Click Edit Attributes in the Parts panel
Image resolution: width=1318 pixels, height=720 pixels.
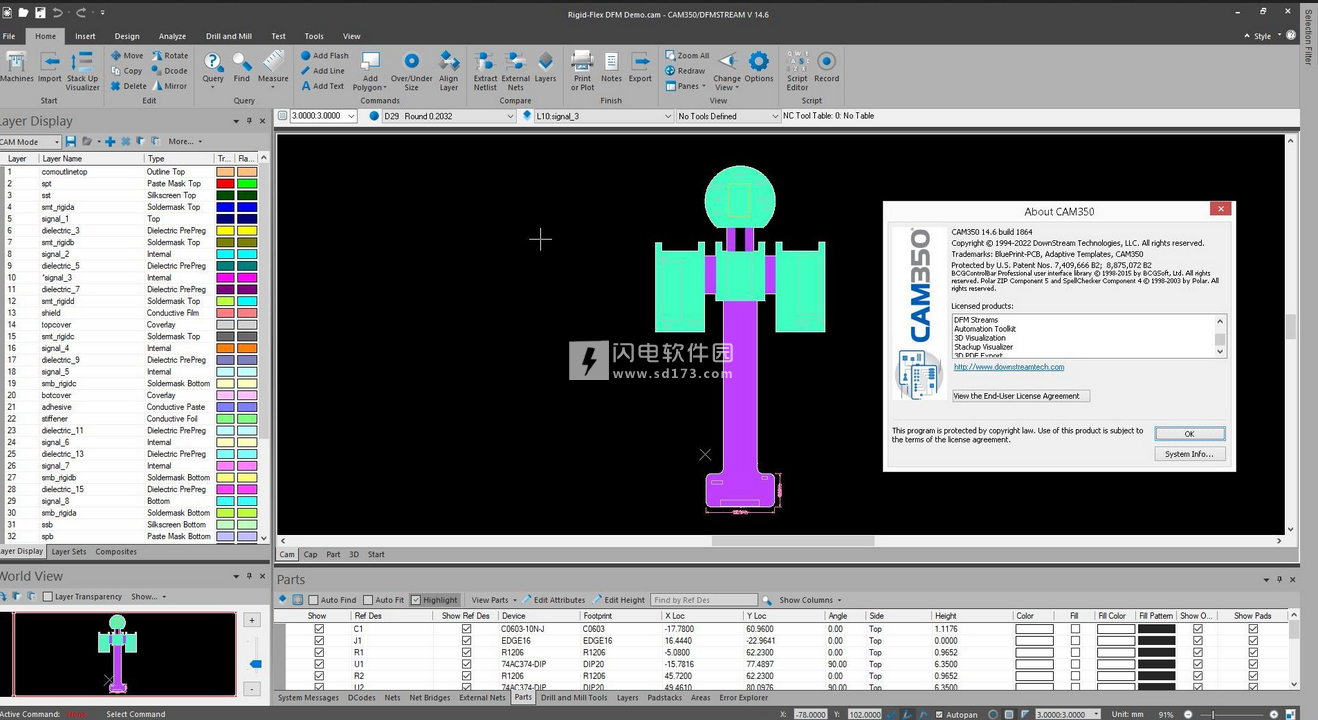554,600
